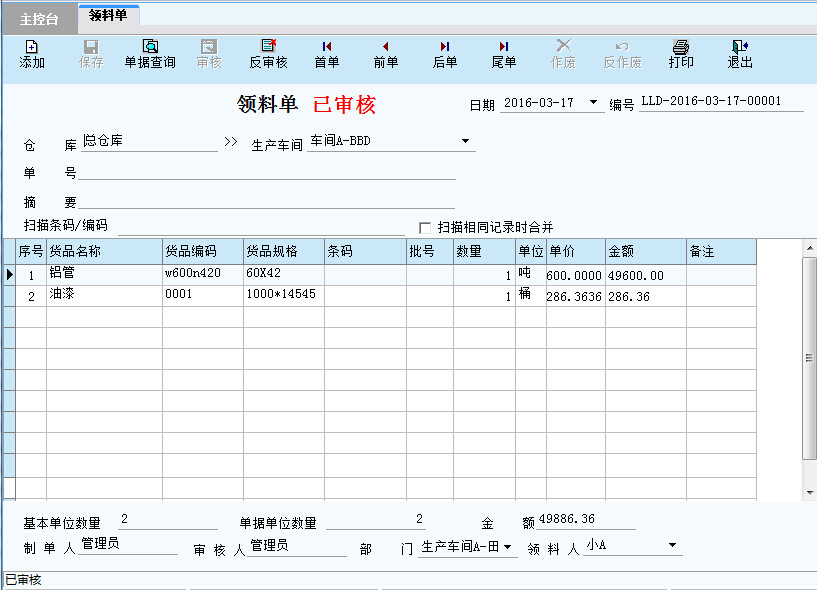Click the 286.3636 unit price cell
The image size is (817, 590).
(x=576, y=296)
